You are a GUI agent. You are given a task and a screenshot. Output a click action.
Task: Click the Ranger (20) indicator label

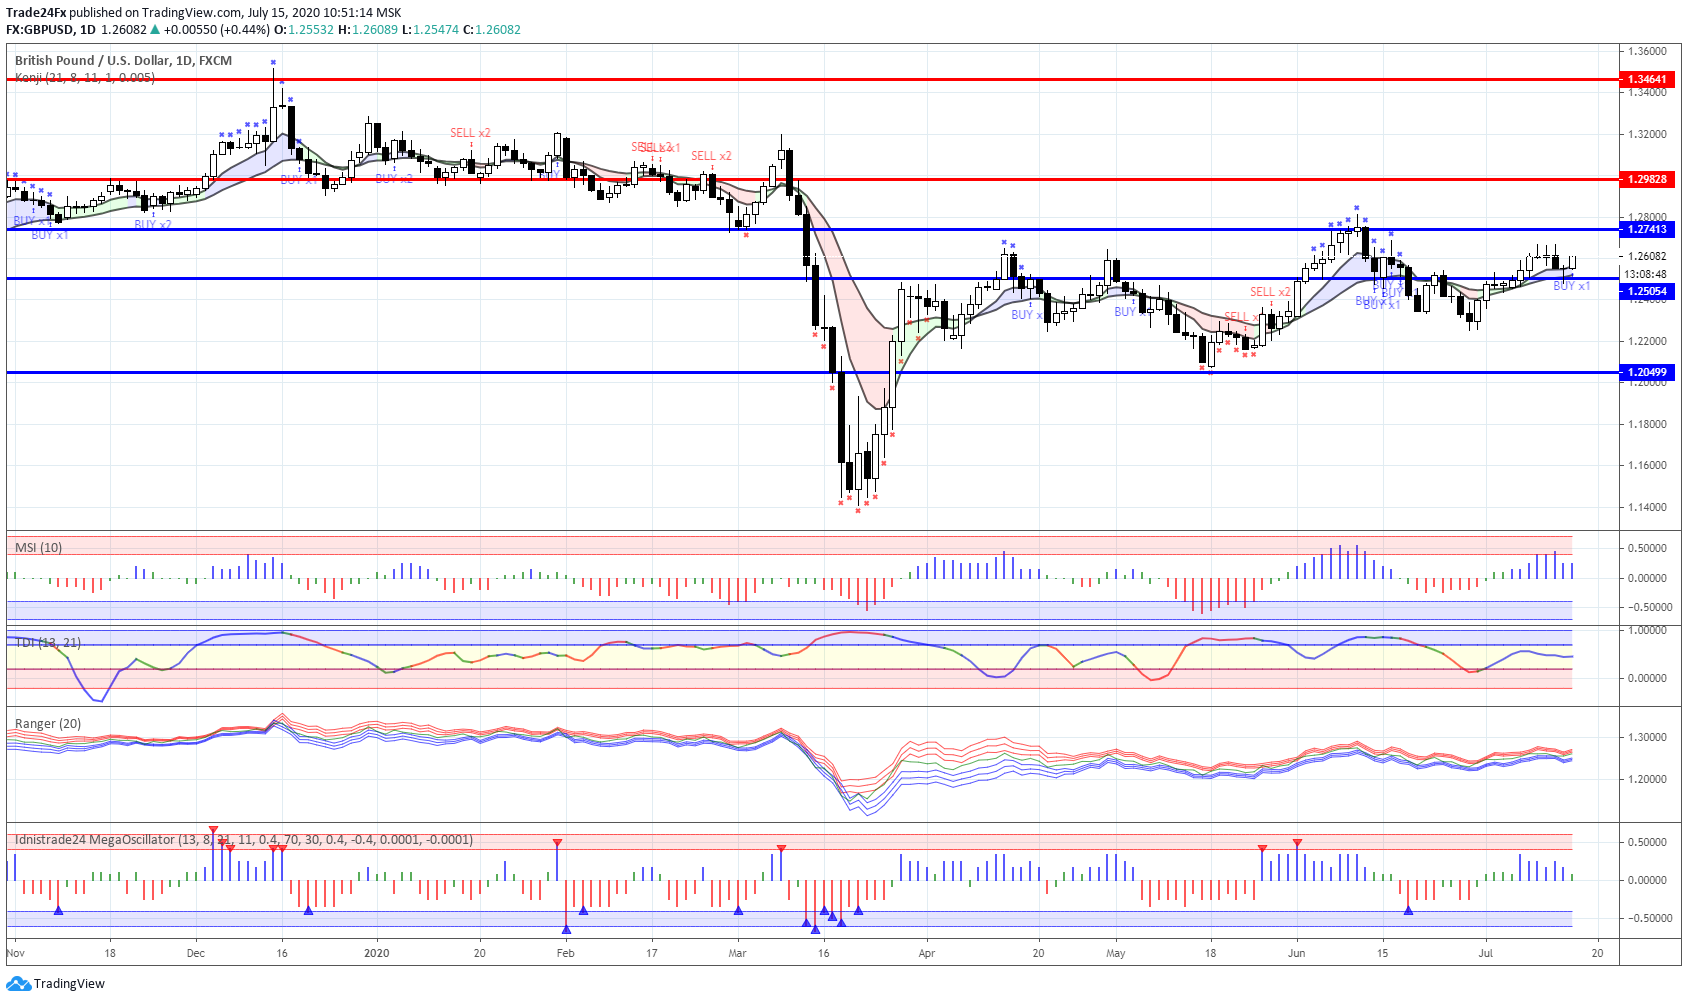click(48, 723)
